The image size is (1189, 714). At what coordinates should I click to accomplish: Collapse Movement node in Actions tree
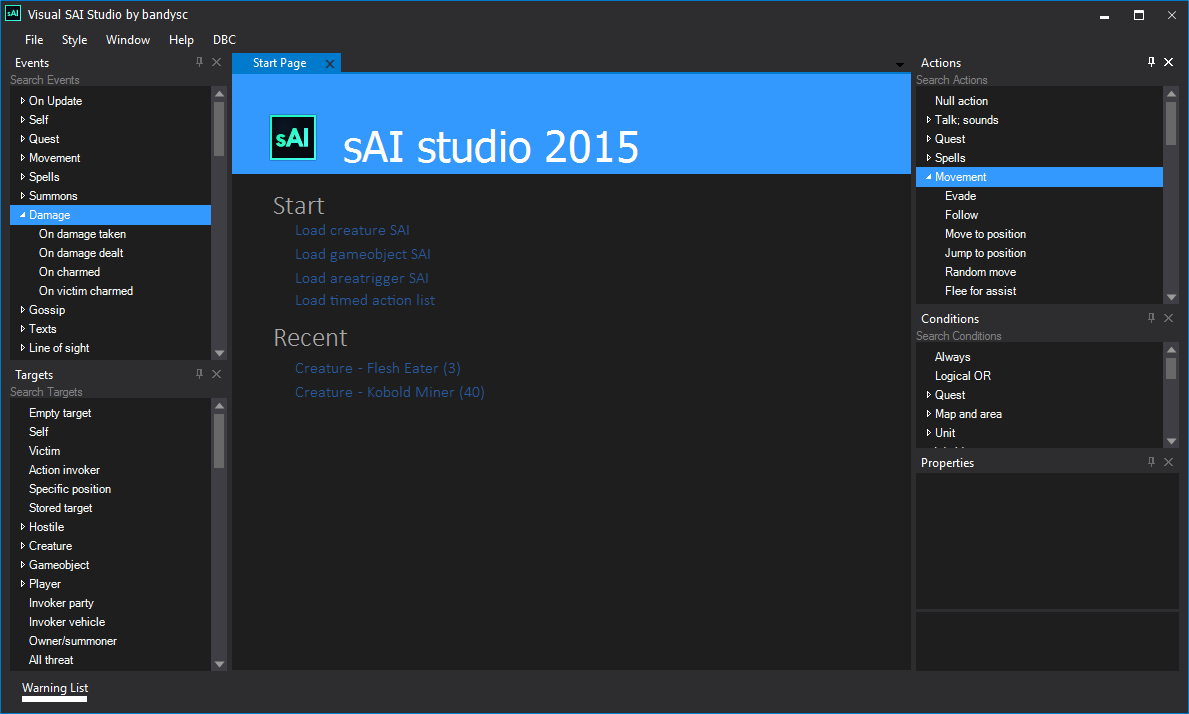[928, 177]
